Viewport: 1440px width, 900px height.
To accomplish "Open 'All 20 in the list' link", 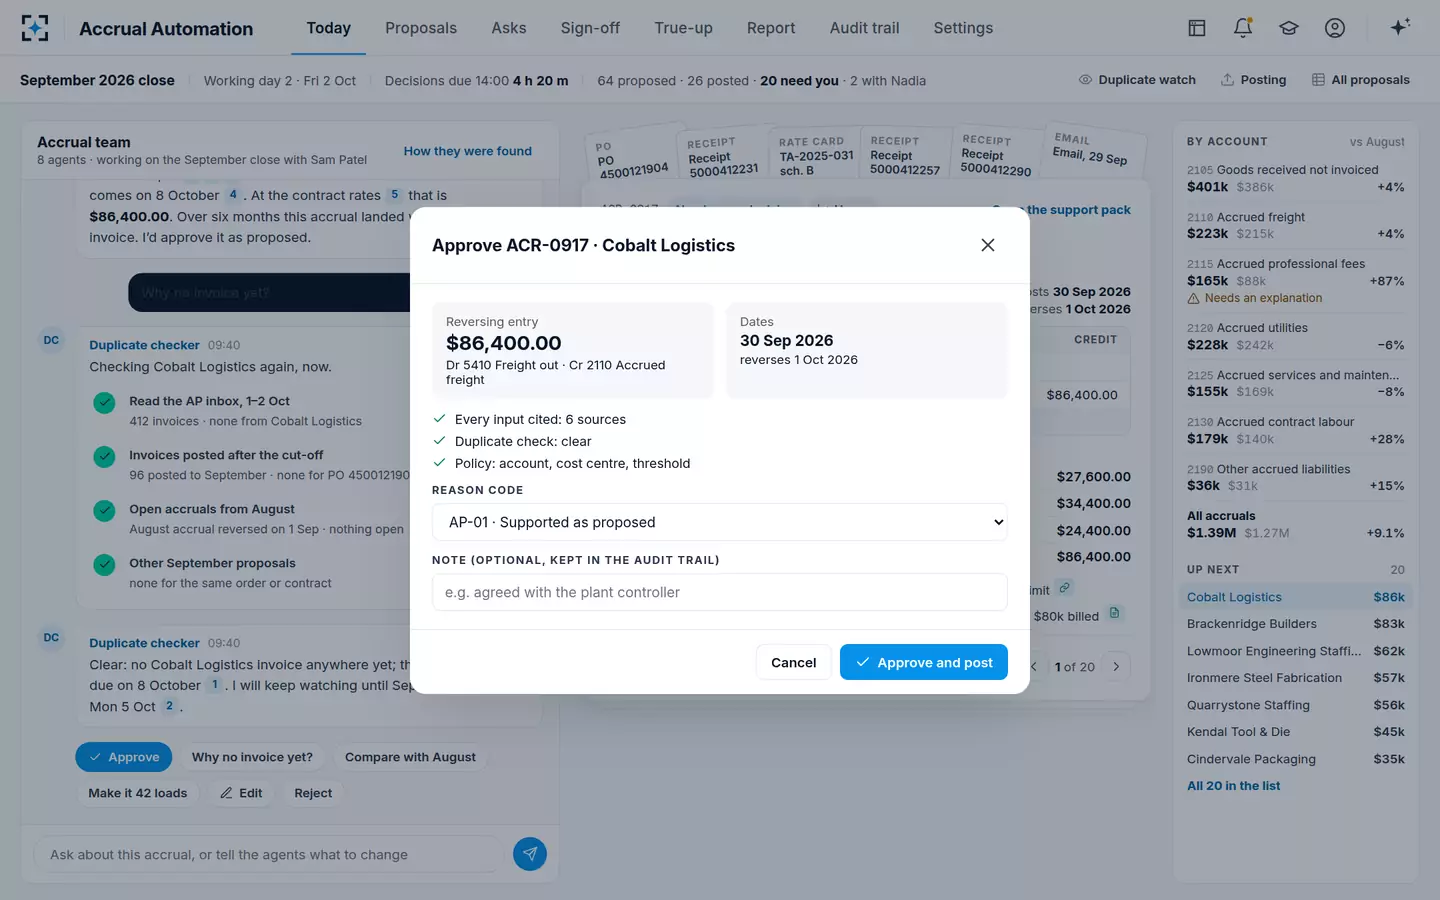I will tap(1233, 786).
